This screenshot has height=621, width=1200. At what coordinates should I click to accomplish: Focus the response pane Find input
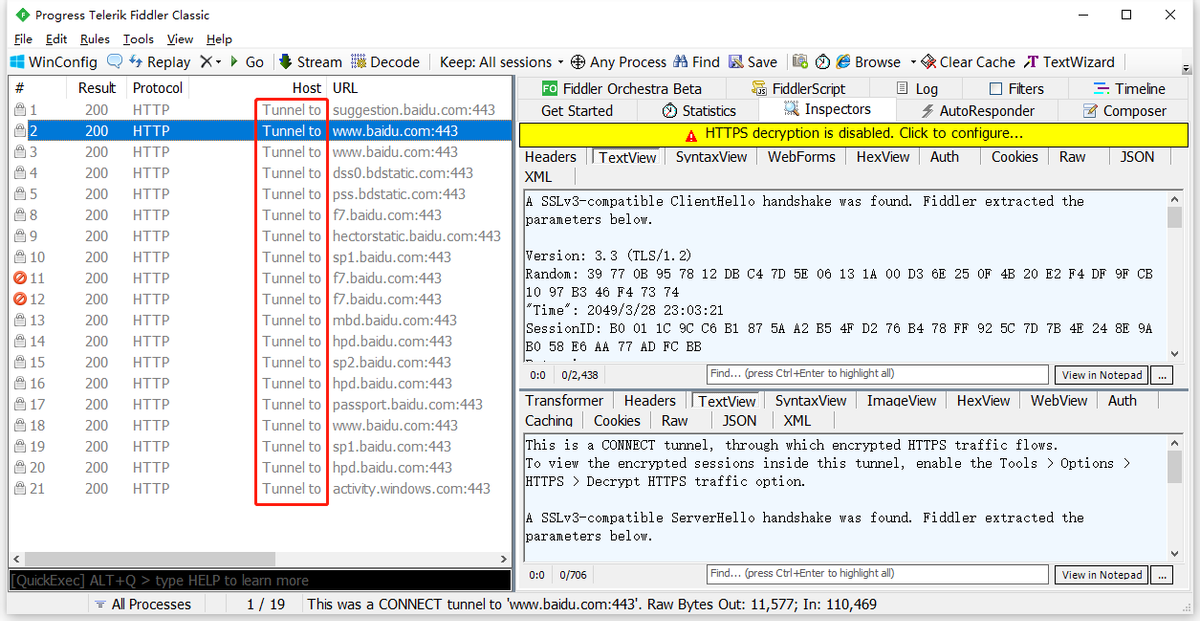878,574
